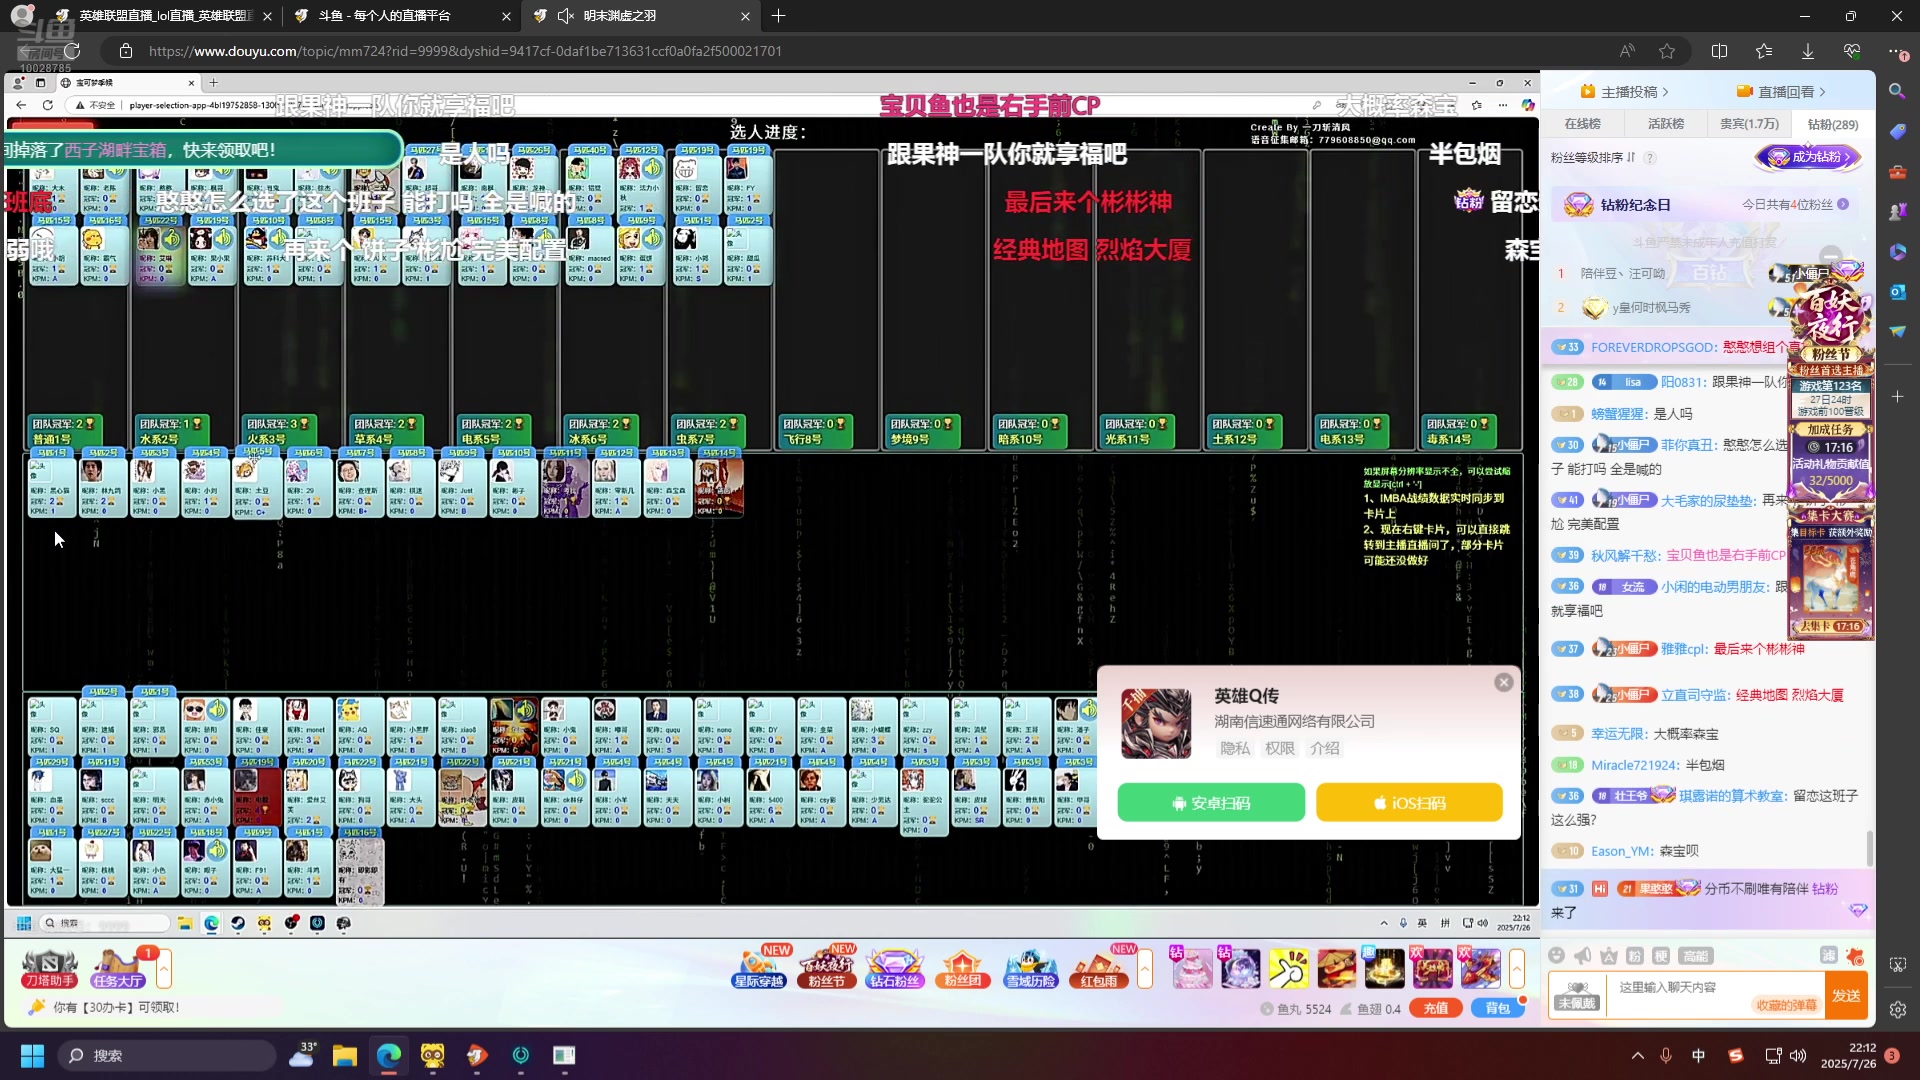Open the 滤 chat filter option
1920x1080 pixels.
(1828, 956)
